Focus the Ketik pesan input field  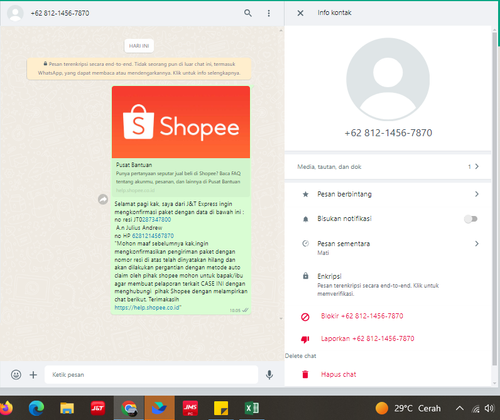tap(151, 375)
